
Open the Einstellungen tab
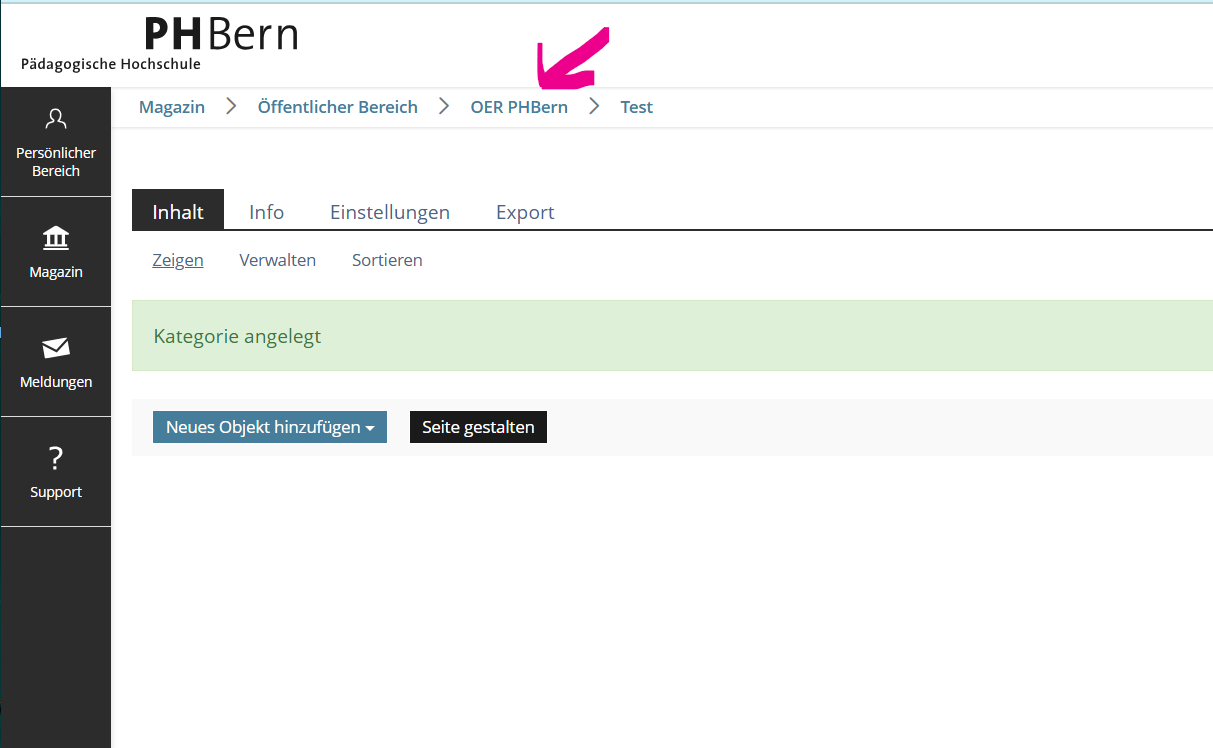(x=389, y=211)
